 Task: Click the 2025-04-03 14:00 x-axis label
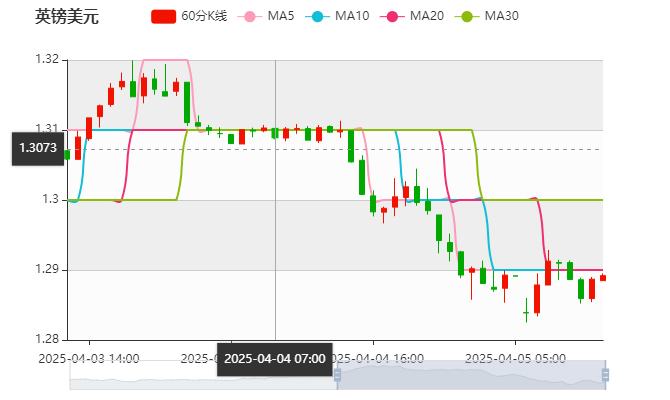(x=89, y=357)
